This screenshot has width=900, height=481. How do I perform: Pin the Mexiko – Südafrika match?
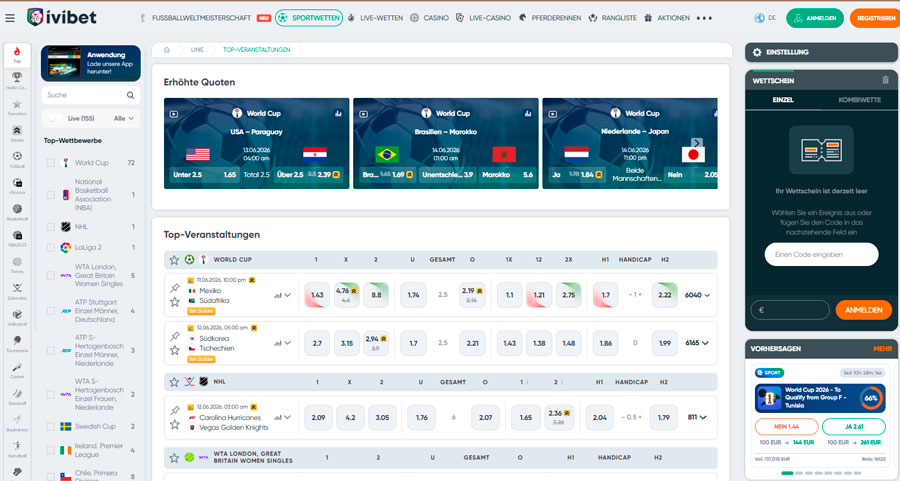(174, 288)
